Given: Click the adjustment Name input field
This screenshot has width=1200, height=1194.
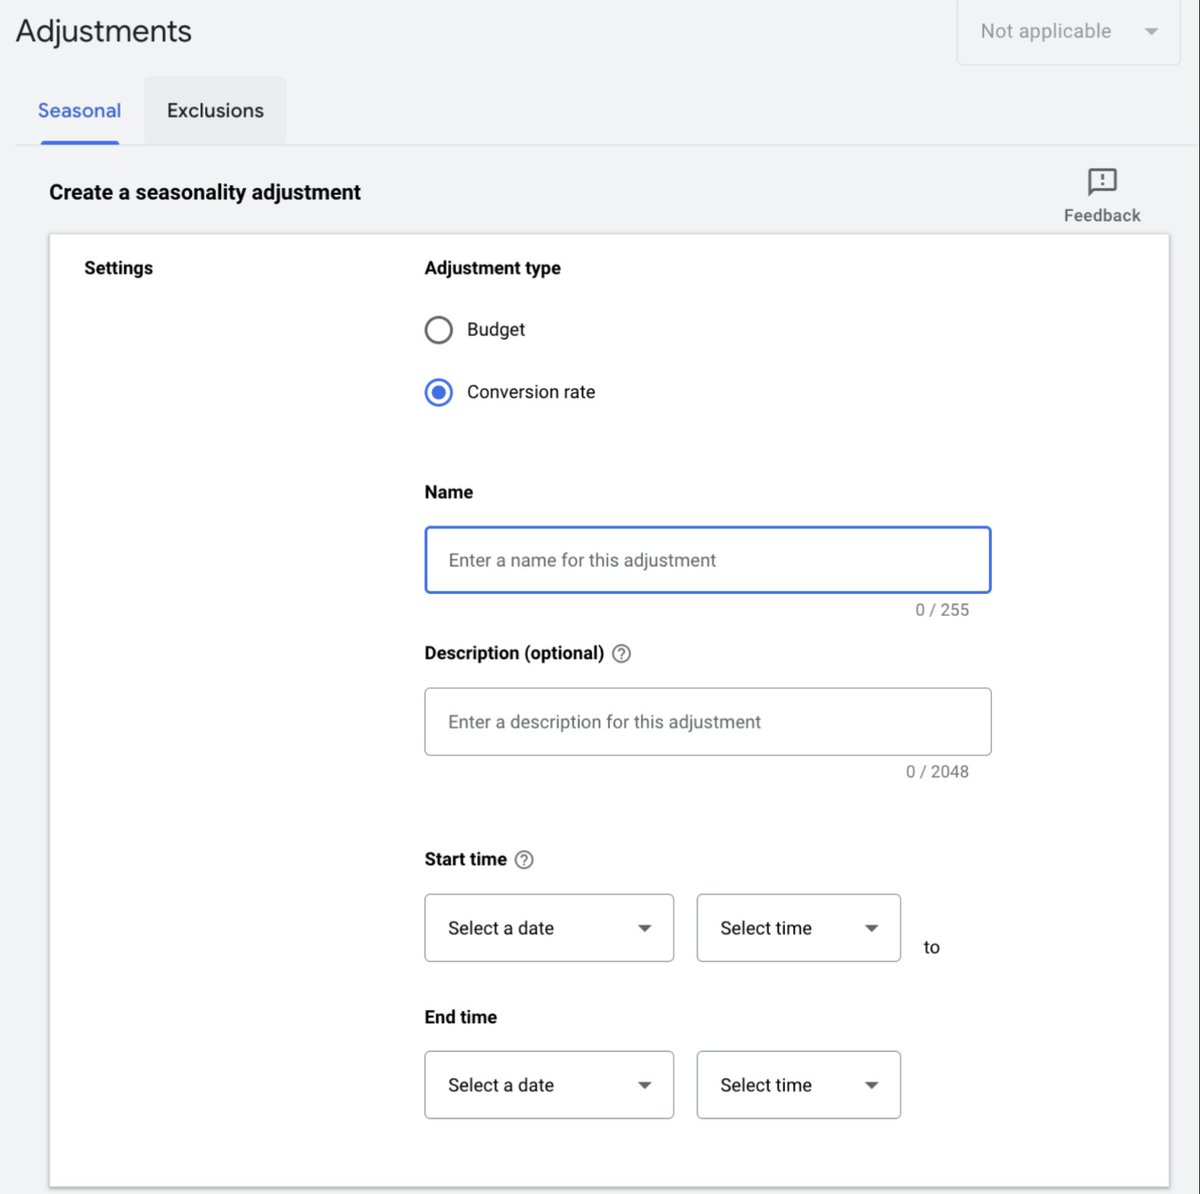Looking at the screenshot, I should (x=707, y=560).
